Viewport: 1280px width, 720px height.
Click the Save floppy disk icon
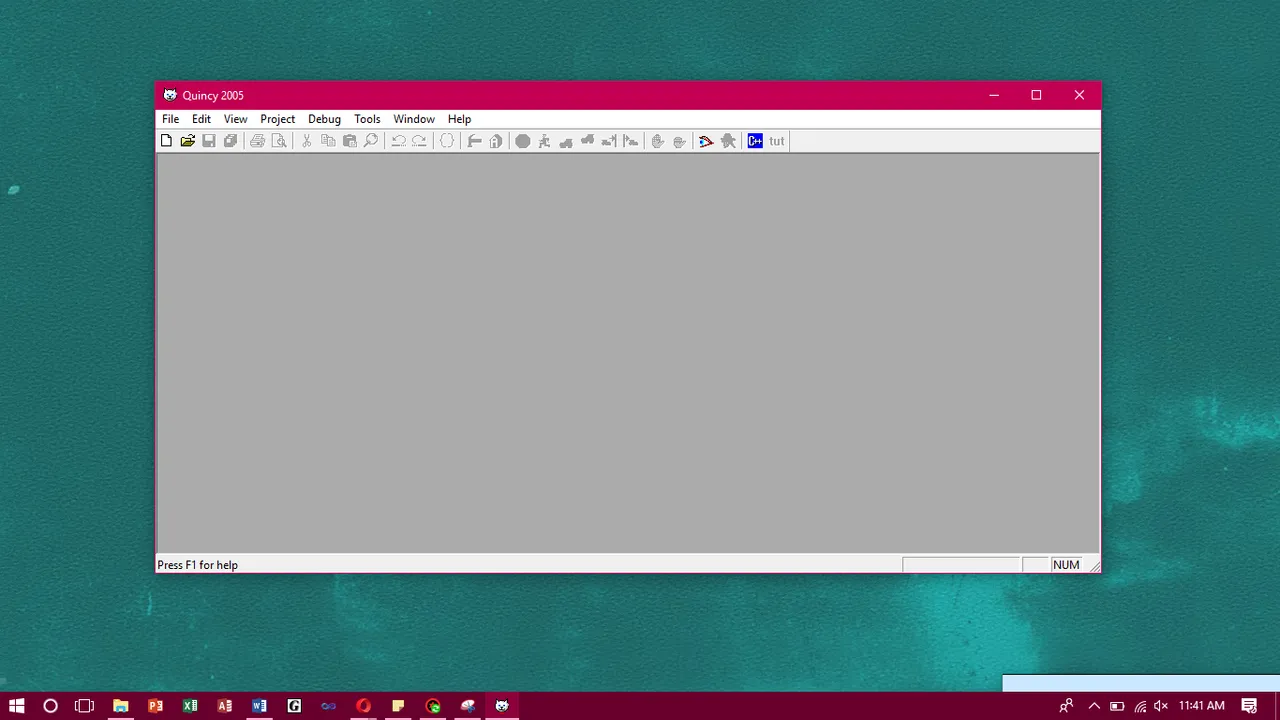(x=209, y=141)
